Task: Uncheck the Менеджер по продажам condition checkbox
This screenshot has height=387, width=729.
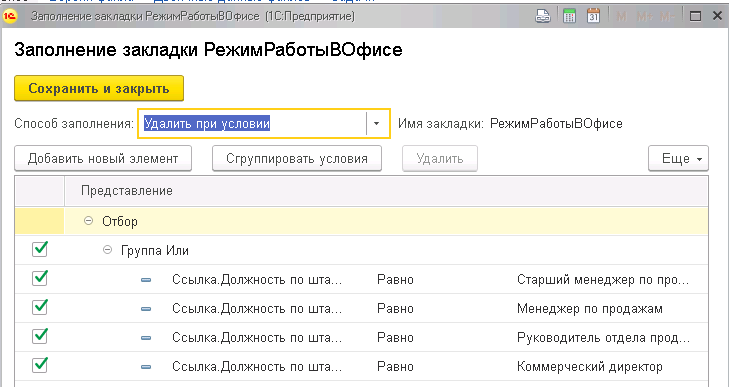Action: coord(40,307)
